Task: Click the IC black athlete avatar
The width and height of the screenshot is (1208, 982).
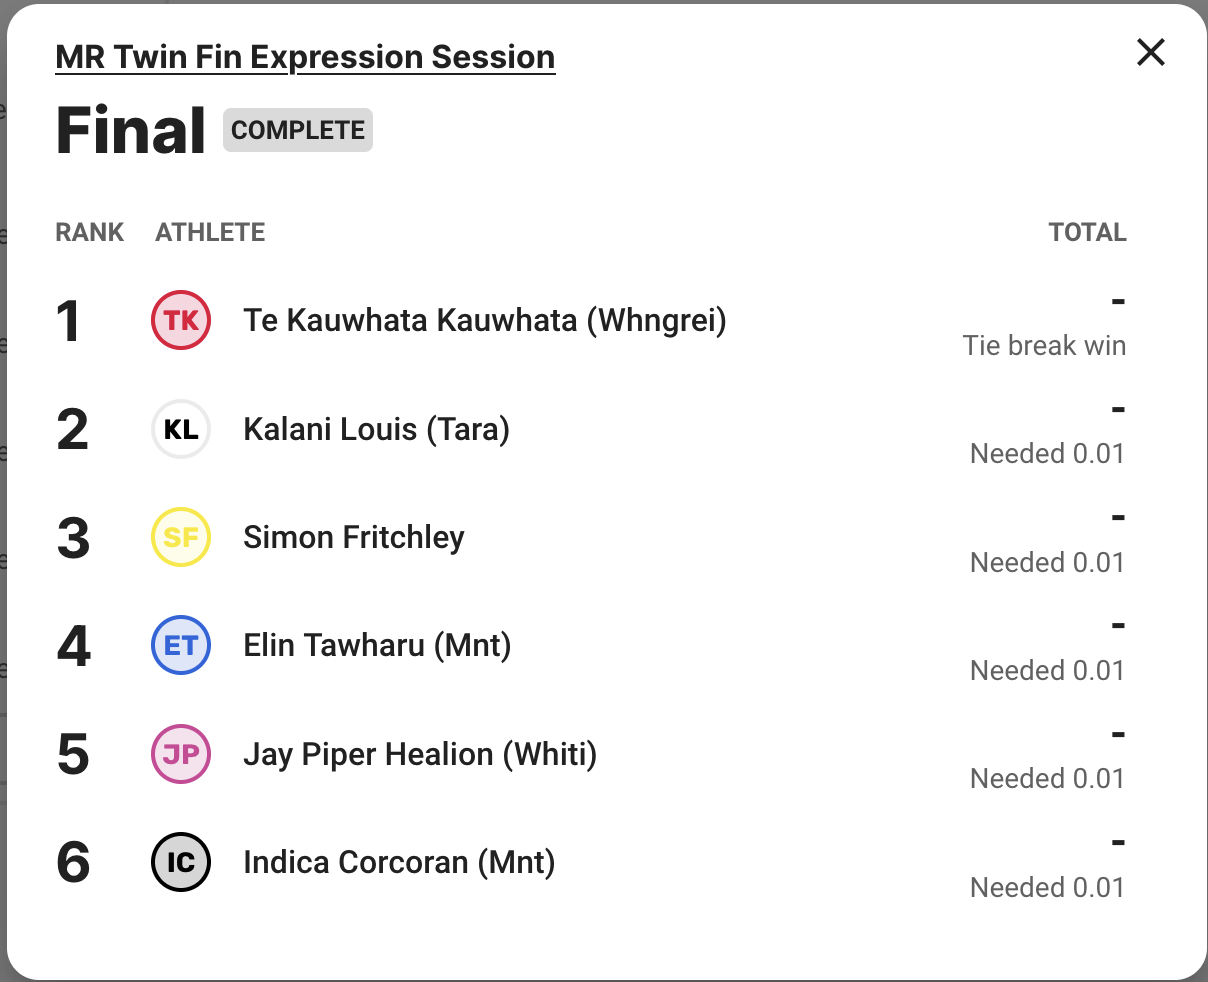Action: (181, 862)
